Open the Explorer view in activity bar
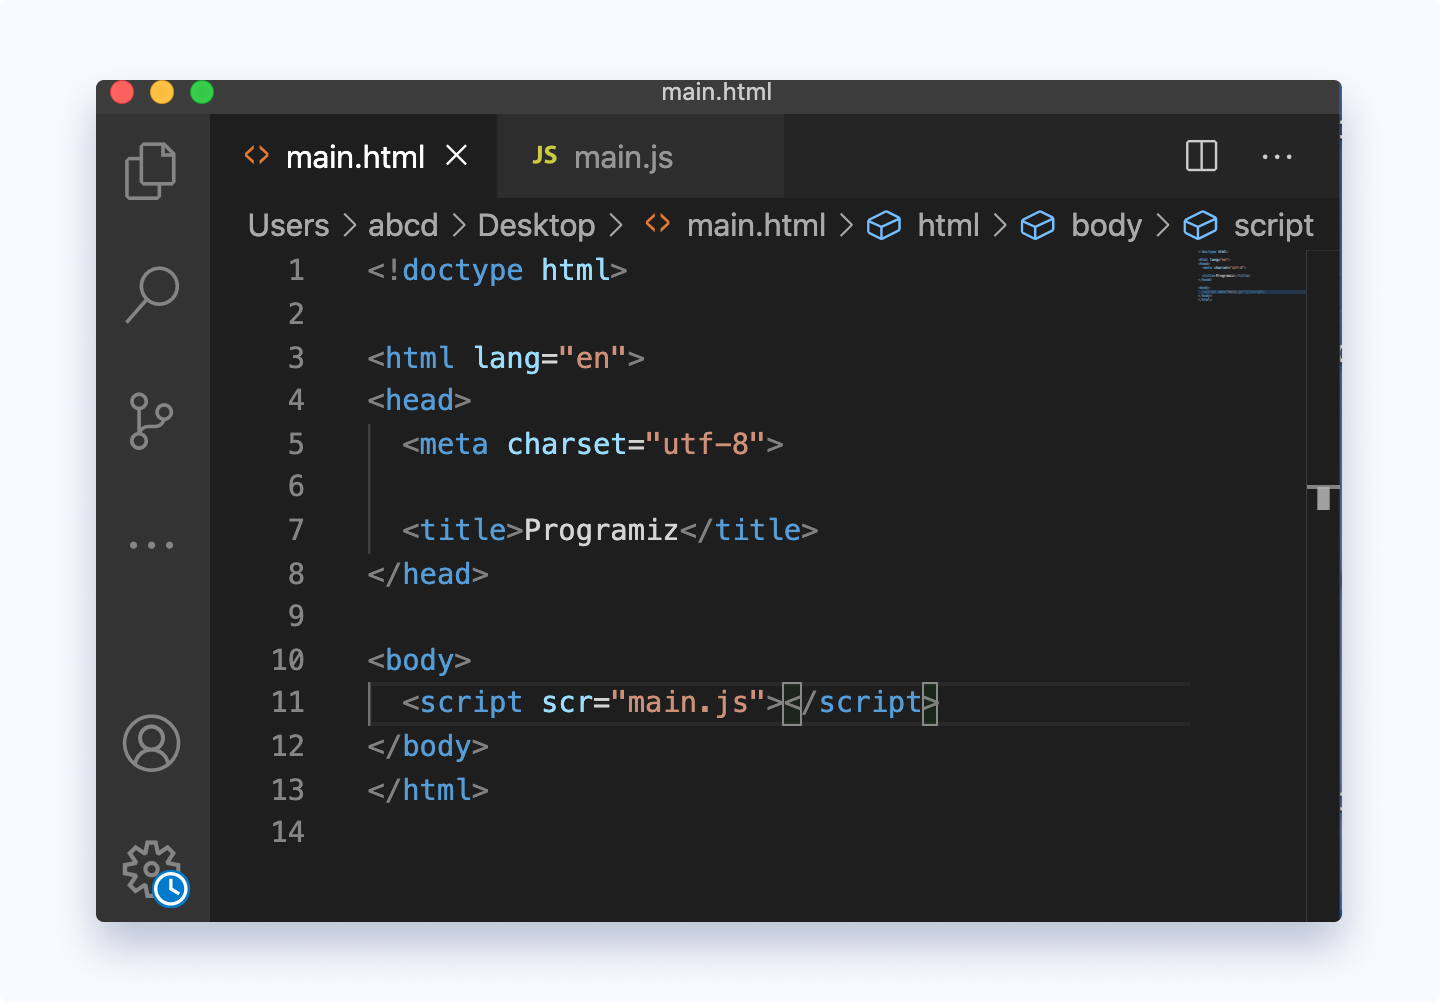This screenshot has height=1002, width=1440. (151, 171)
